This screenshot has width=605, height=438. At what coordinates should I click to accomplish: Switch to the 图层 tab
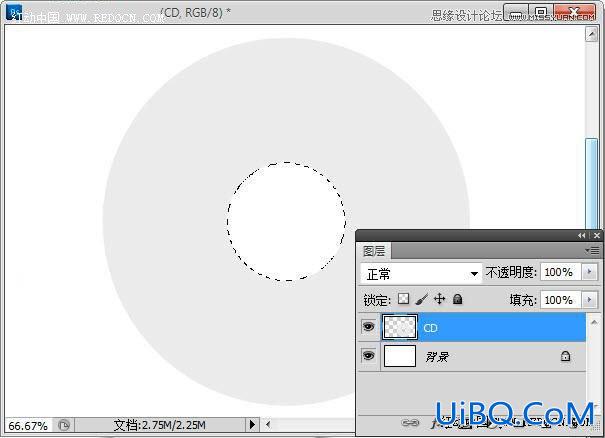pos(374,251)
